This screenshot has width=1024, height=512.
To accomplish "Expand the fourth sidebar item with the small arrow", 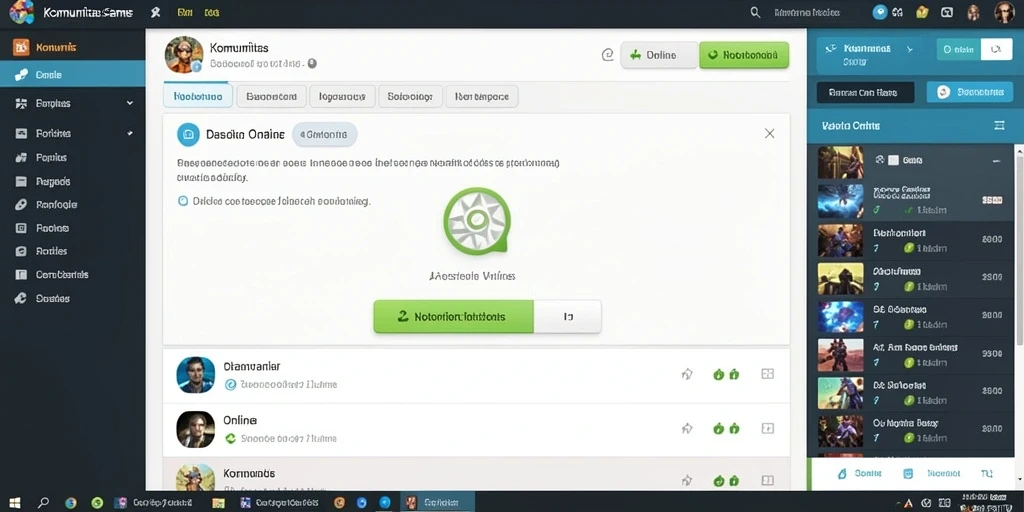I will 130,133.
